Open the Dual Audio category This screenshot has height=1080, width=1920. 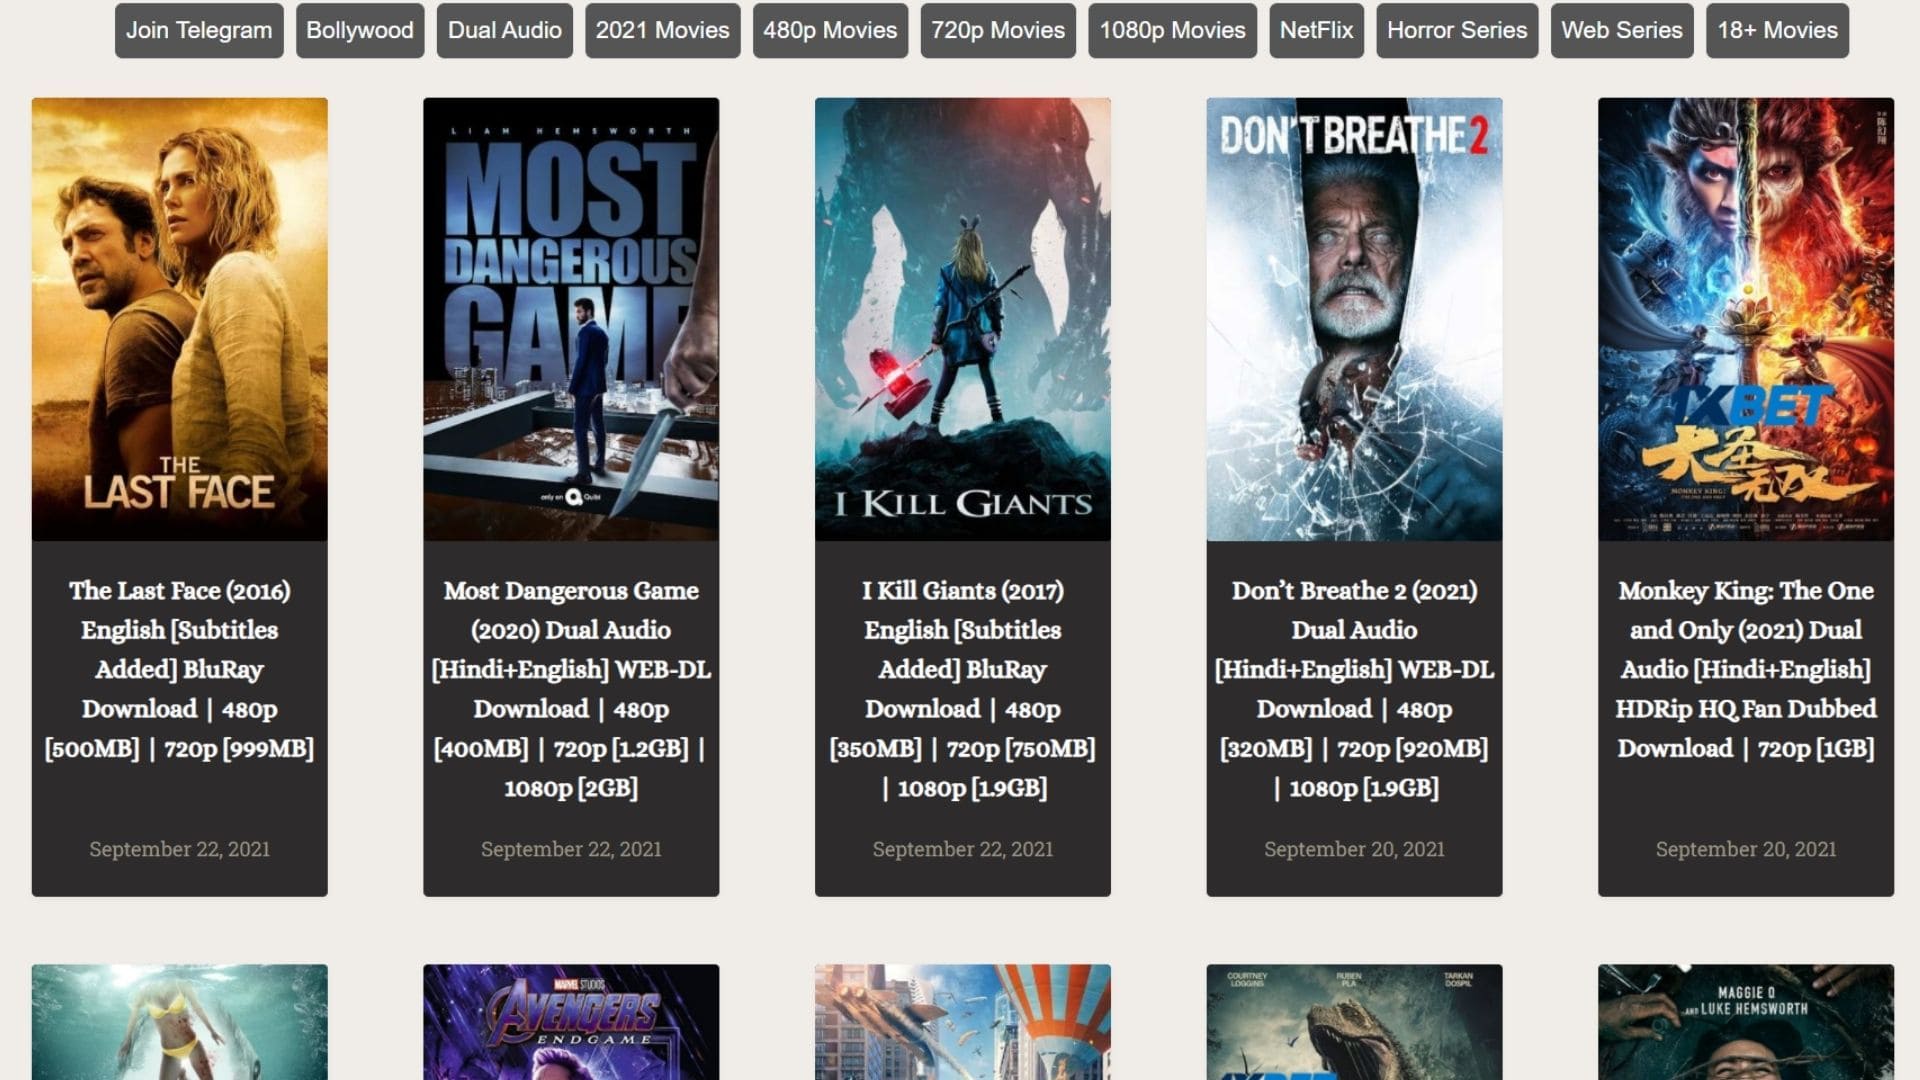pyautogui.click(x=505, y=30)
